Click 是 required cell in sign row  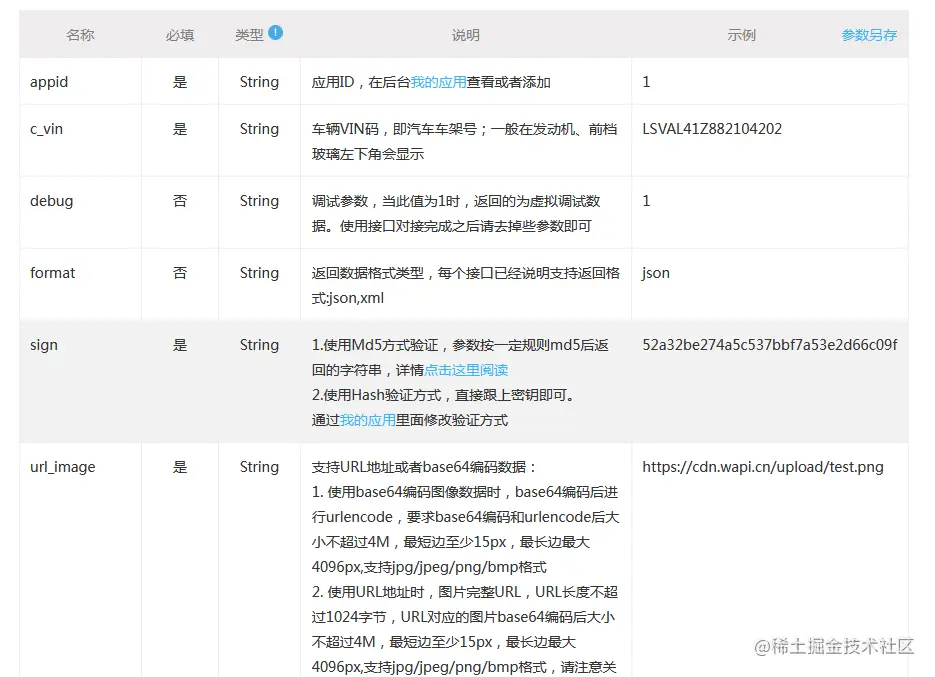[x=180, y=345]
